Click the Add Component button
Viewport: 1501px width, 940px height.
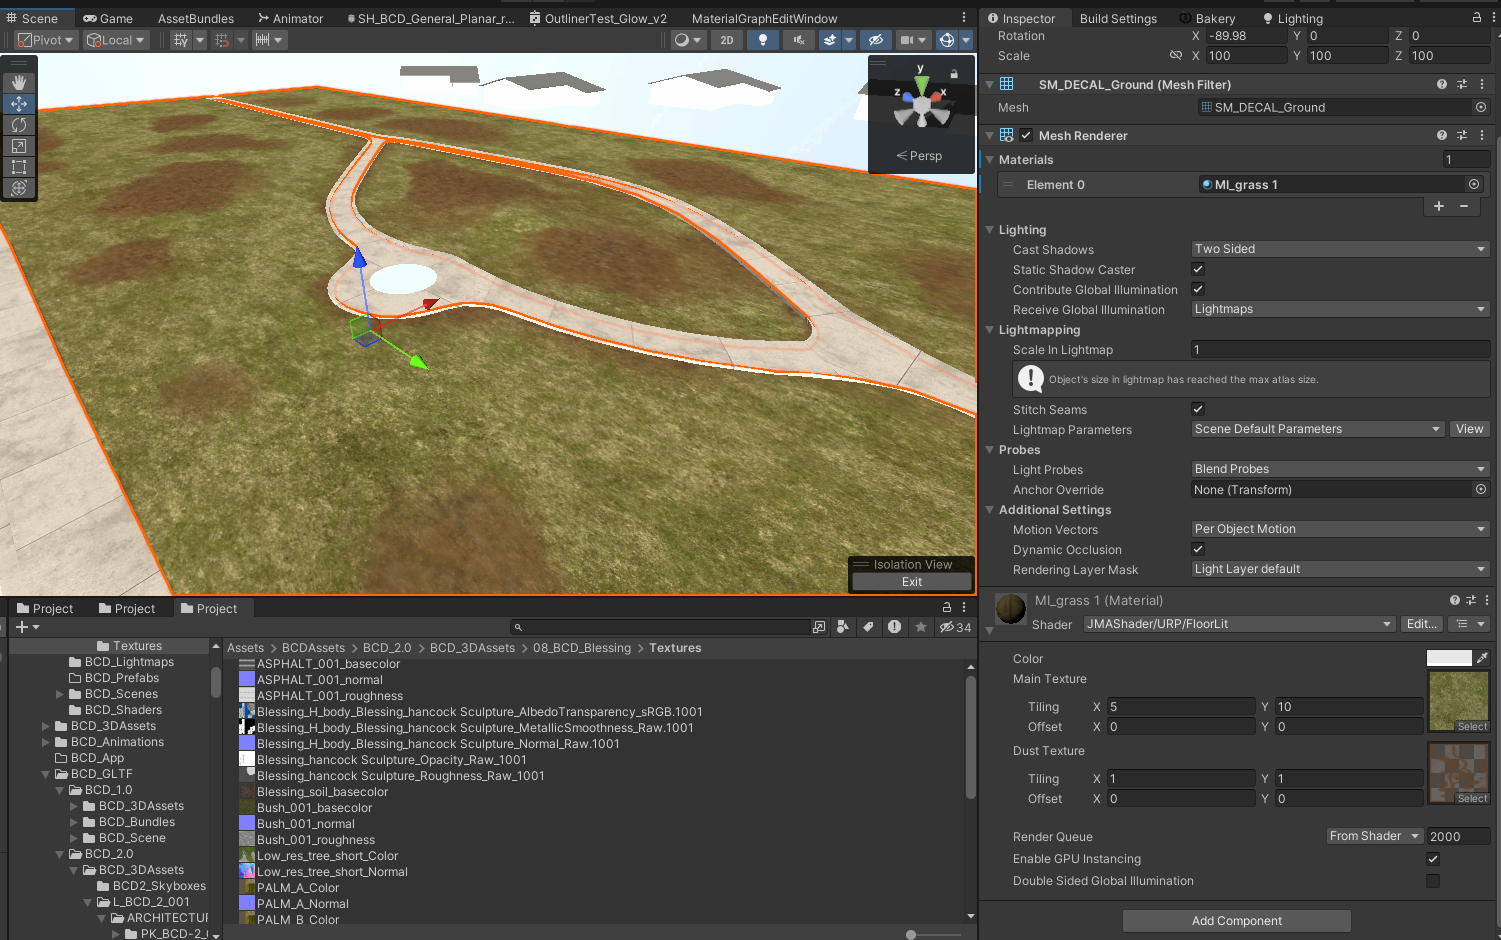1236,921
